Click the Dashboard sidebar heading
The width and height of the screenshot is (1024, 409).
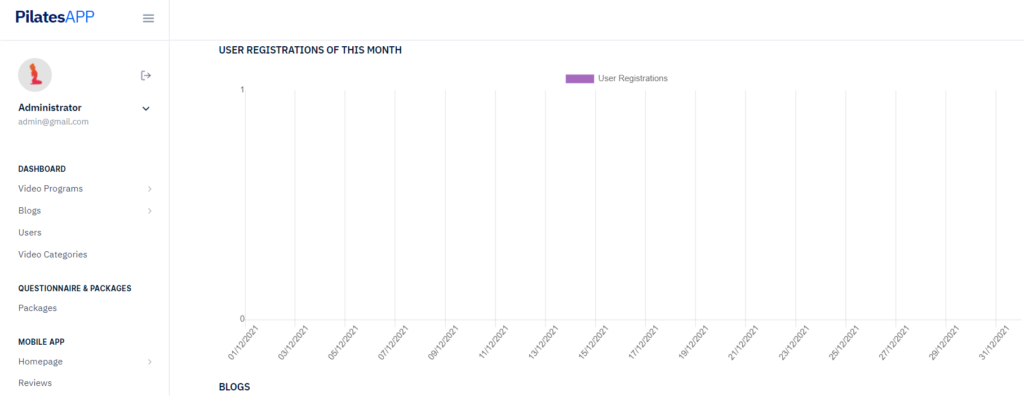click(x=42, y=169)
